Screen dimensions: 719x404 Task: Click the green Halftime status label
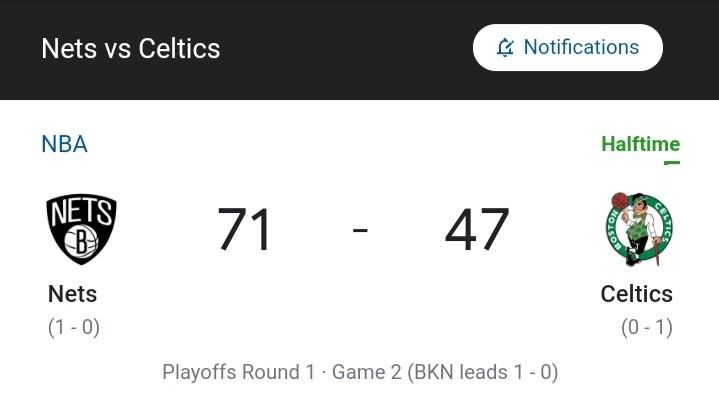[641, 144]
